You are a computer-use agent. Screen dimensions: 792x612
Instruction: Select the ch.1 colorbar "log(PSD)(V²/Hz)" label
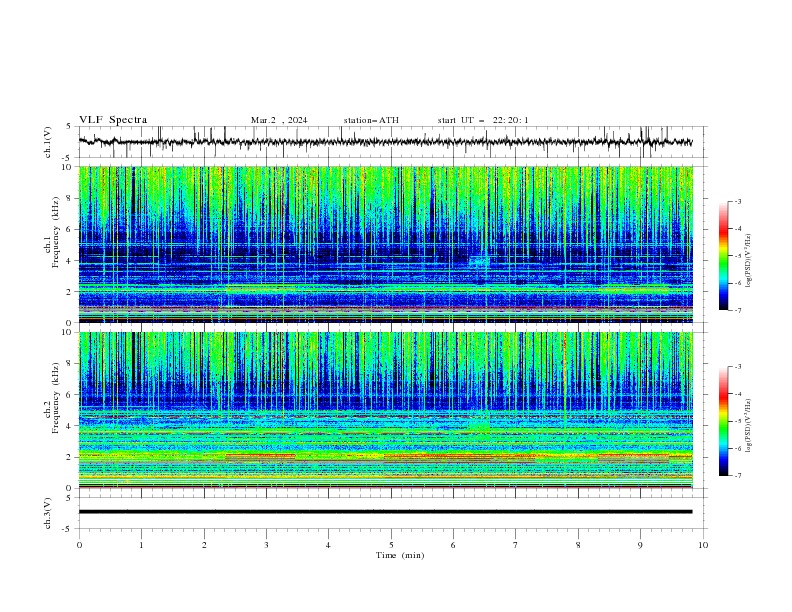pos(749,261)
